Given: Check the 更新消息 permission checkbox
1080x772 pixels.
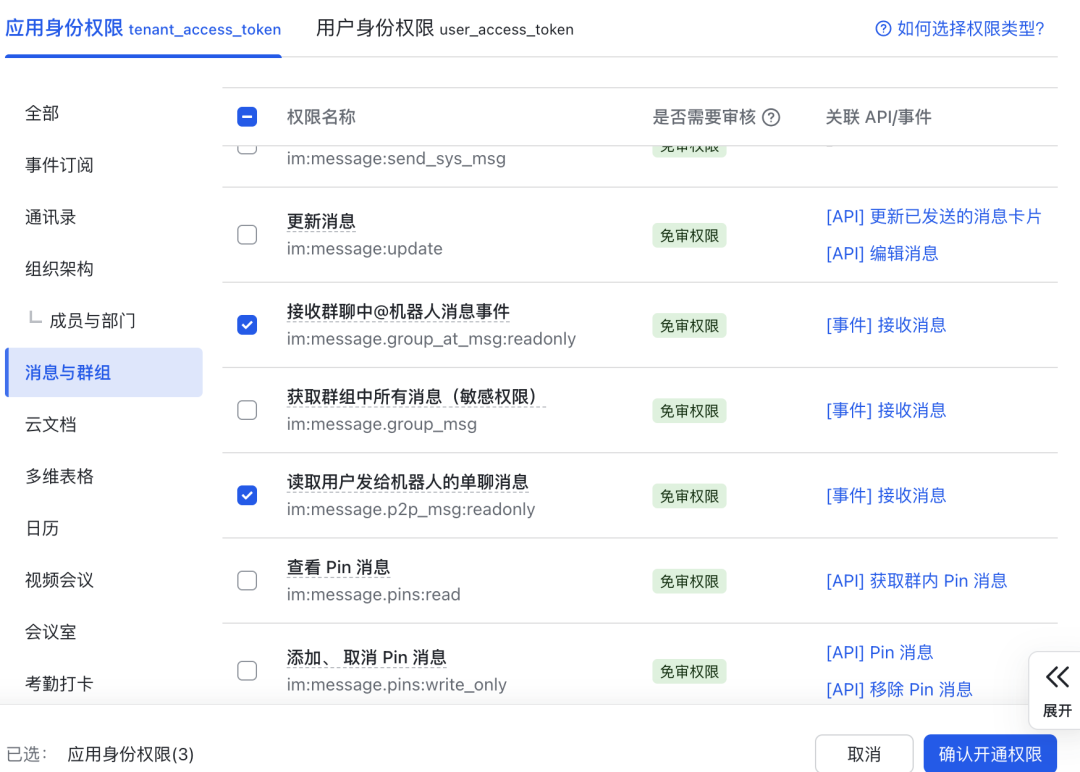Looking at the screenshot, I should click(247, 235).
